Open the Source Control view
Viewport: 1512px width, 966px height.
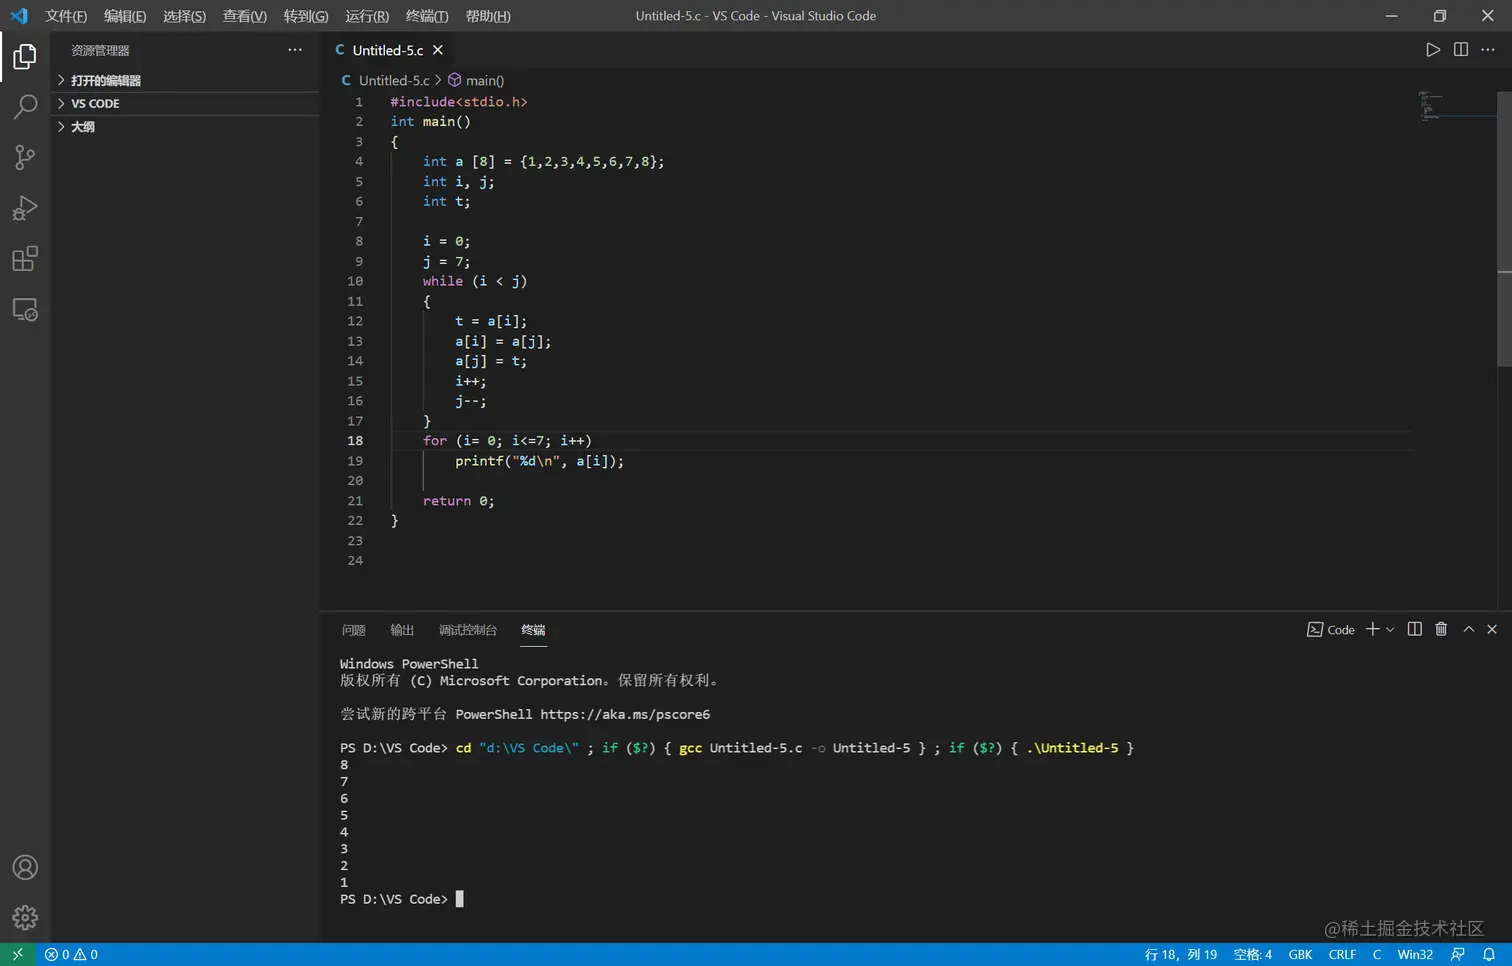click(25, 157)
